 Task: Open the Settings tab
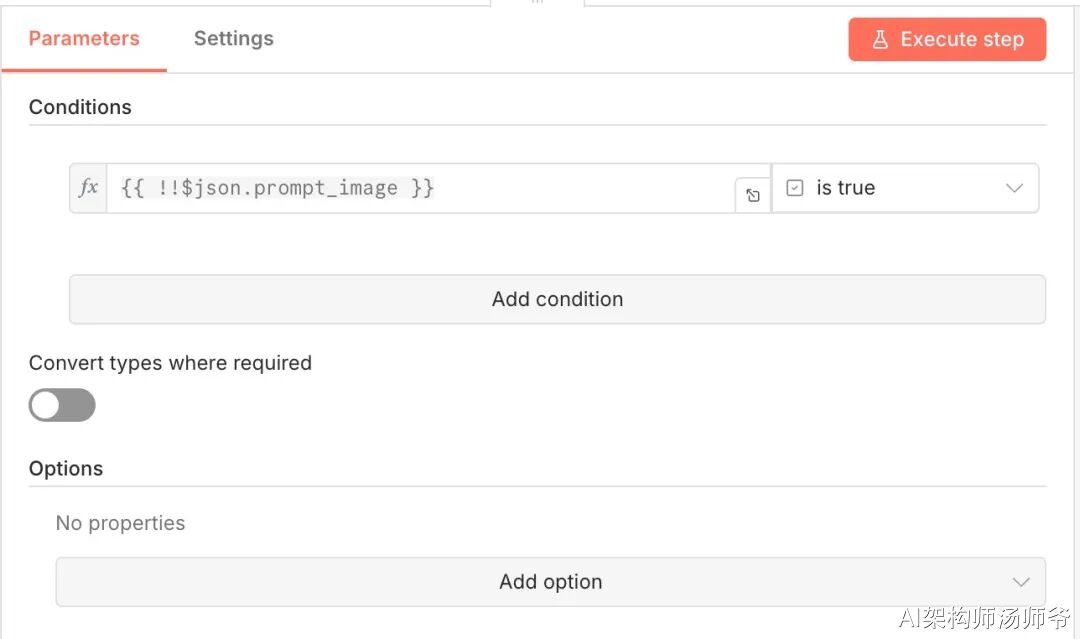point(233,39)
